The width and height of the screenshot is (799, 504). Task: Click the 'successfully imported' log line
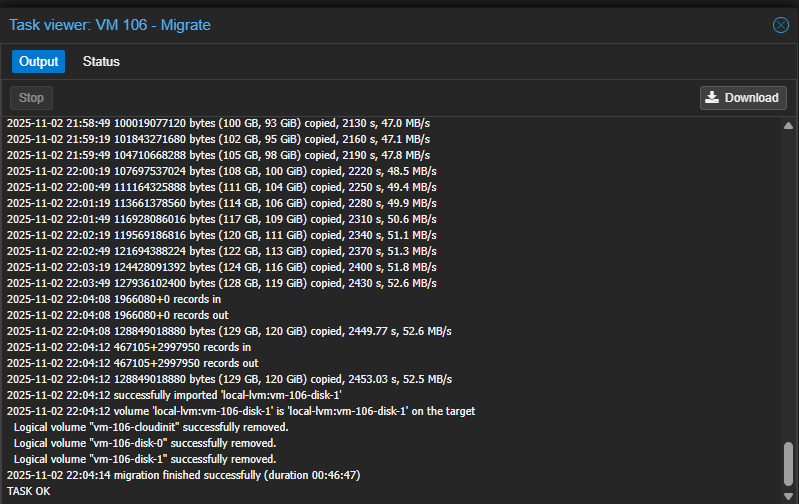[164, 395]
